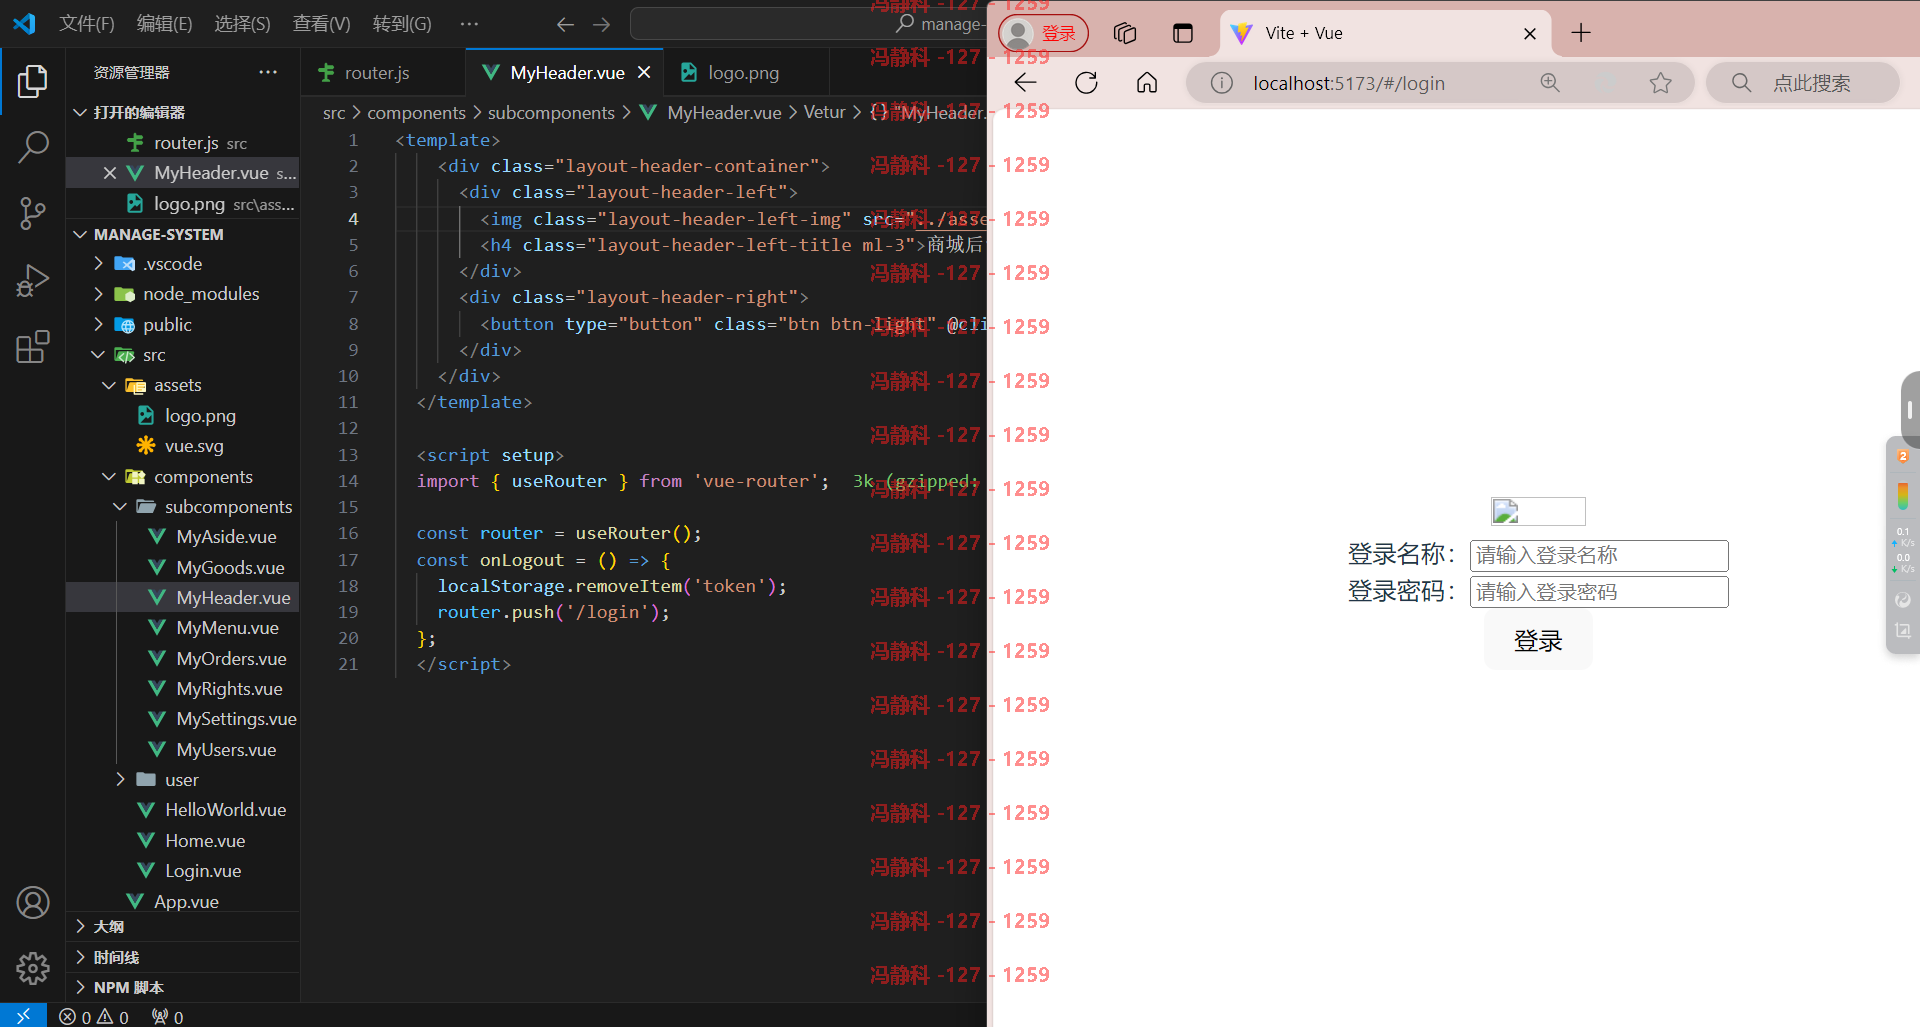
Task: Reload the browser page
Action: [x=1086, y=83]
